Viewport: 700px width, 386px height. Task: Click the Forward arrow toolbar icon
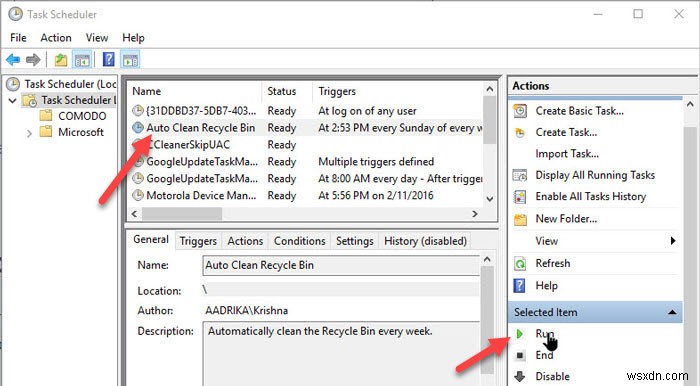(x=33, y=59)
